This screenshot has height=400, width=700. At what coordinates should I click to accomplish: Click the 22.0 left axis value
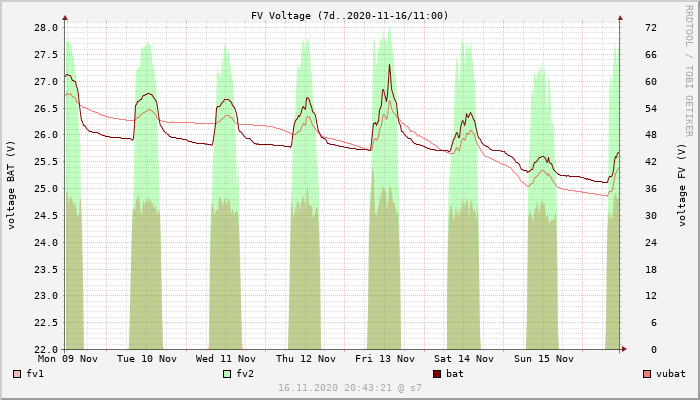(x=46, y=350)
